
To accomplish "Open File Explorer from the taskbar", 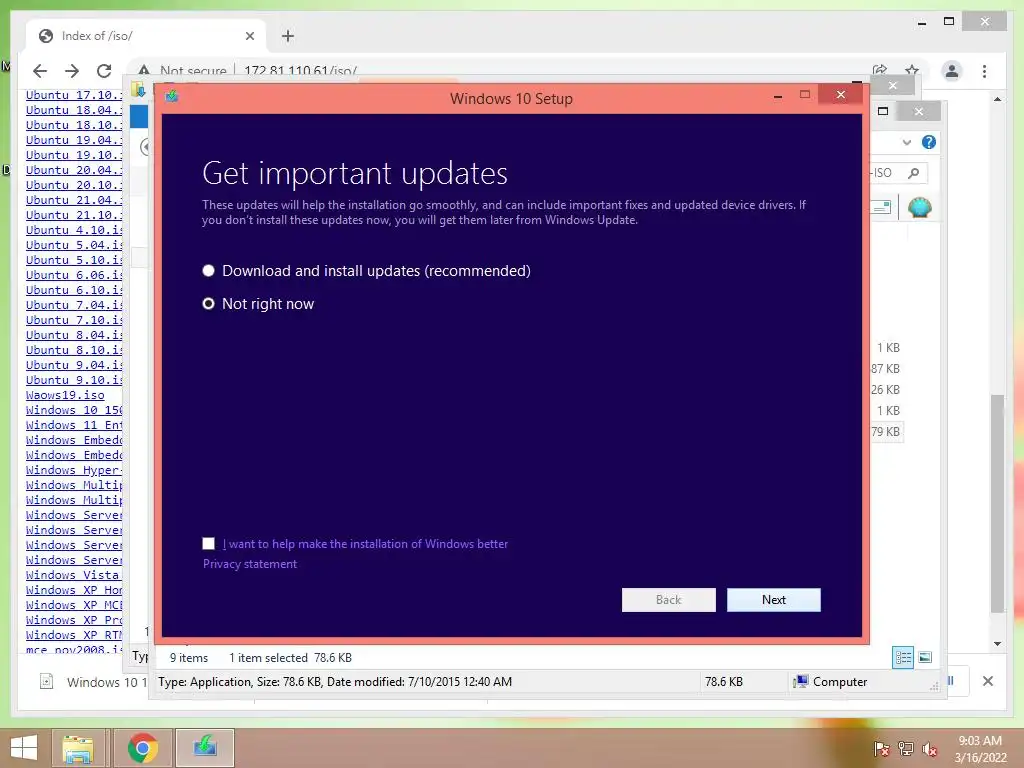I will [78, 748].
